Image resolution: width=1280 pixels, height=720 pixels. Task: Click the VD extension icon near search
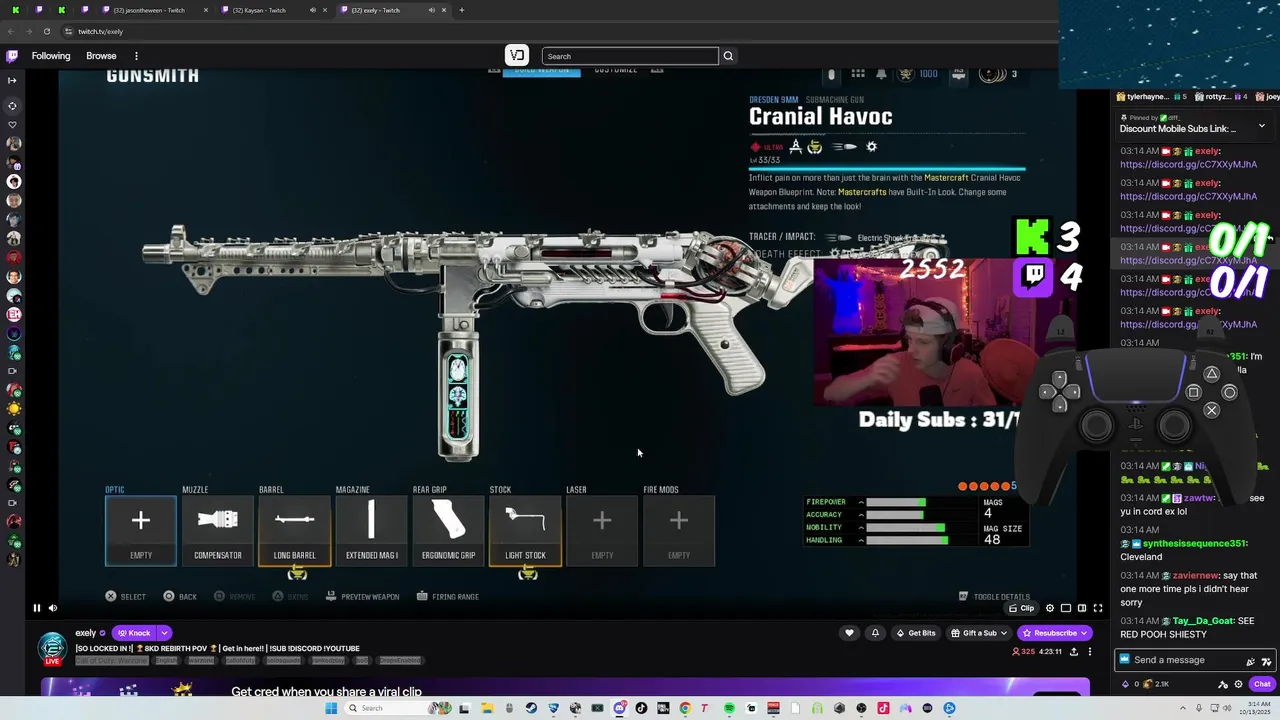point(516,56)
